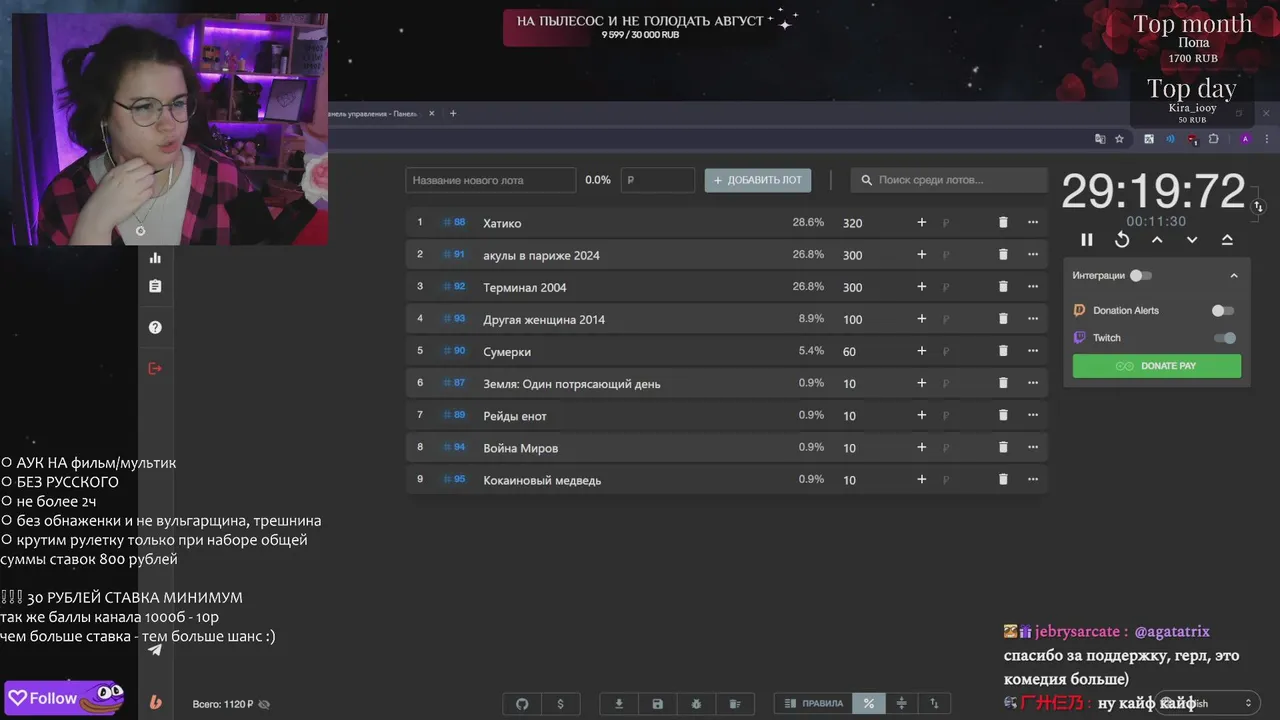
Task: Click the translate page icon in address bar
Action: pyautogui.click(x=1100, y=139)
